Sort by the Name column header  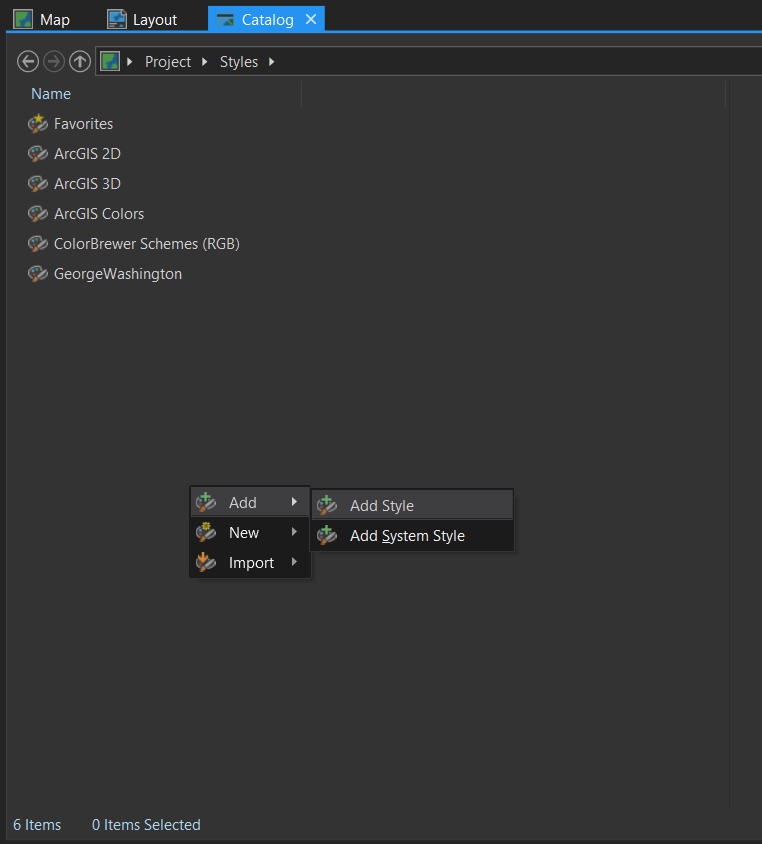point(51,94)
